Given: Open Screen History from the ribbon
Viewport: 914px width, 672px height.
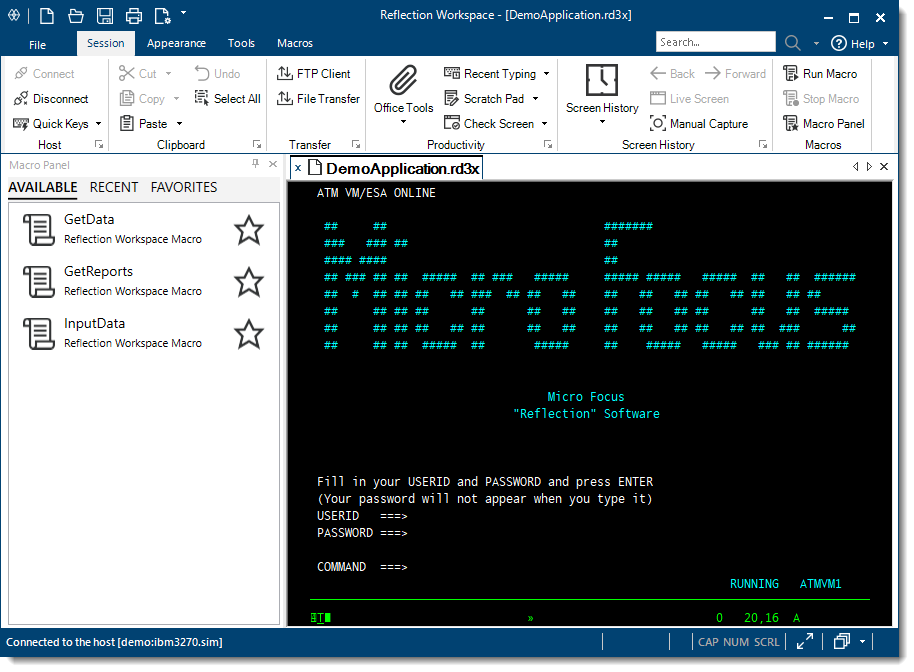Looking at the screenshot, I should (x=602, y=82).
